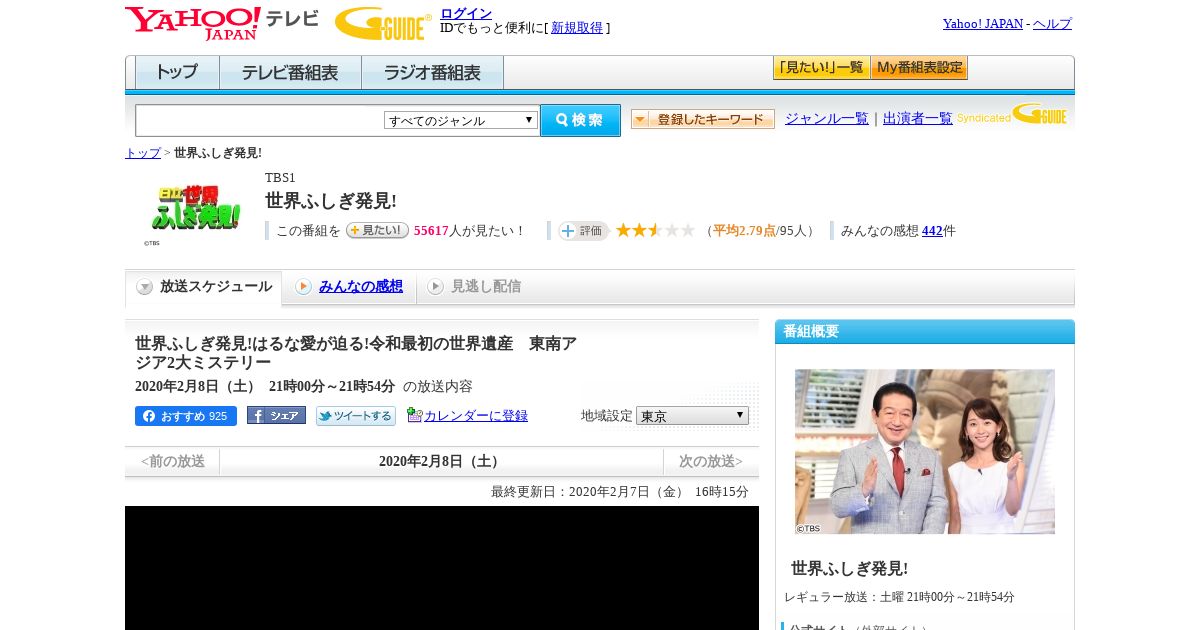Image resolution: width=1200 pixels, height=630 pixels.
Task: Expand the 地域設定 東京 region dropdown
Action: (x=692, y=415)
